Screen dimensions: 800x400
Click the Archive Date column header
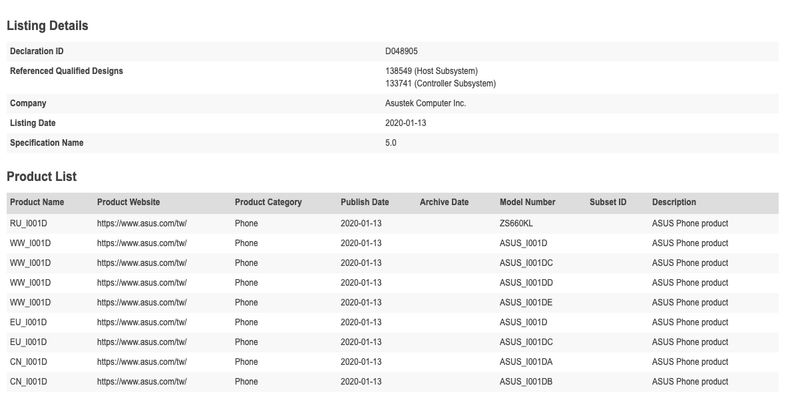tap(444, 202)
